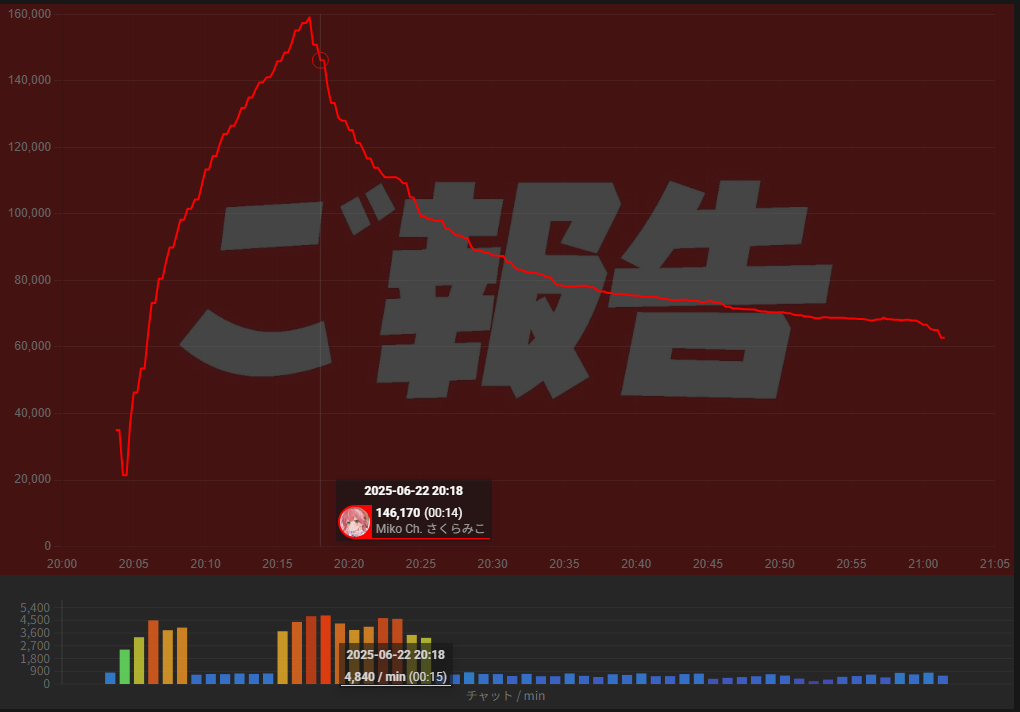Click the rightmost blue bar in the chat chart

943,679
